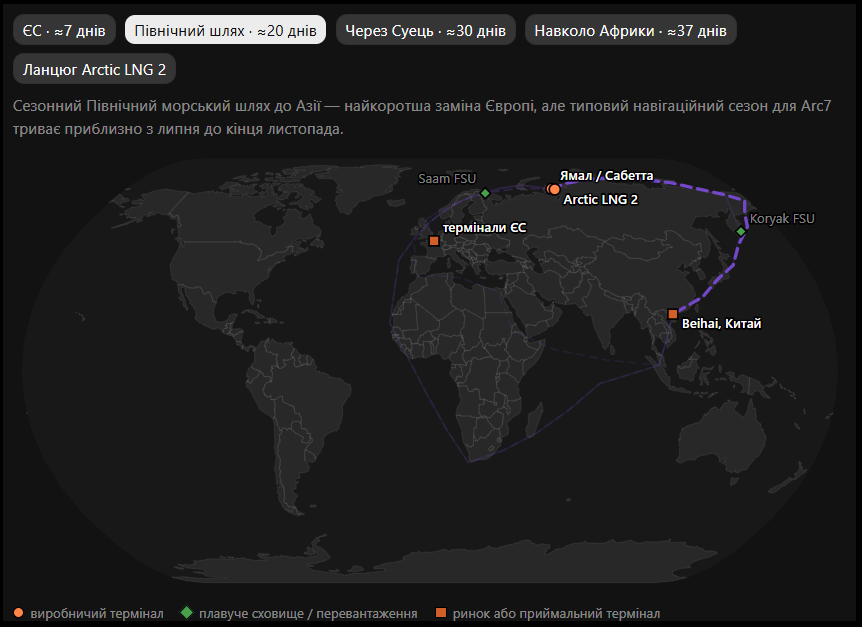Open "Навколо Африки · ≈37 днів" route

(x=631, y=30)
